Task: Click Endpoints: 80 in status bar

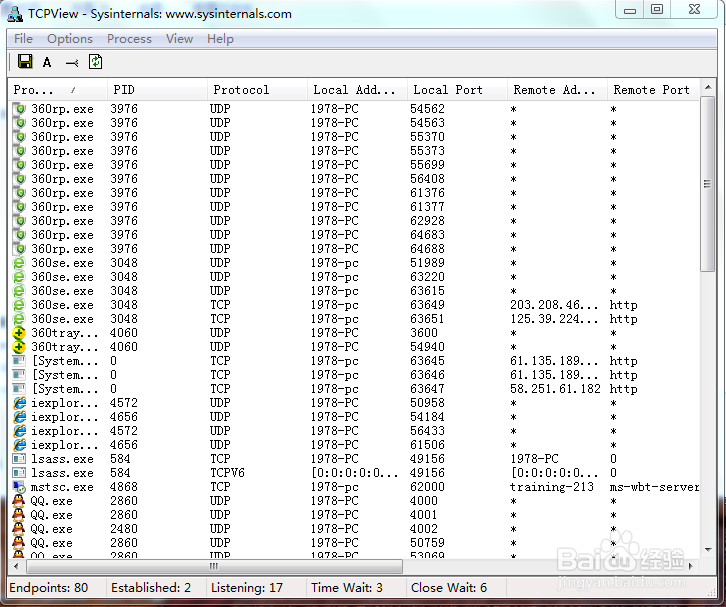Action: tap(49, 588)
